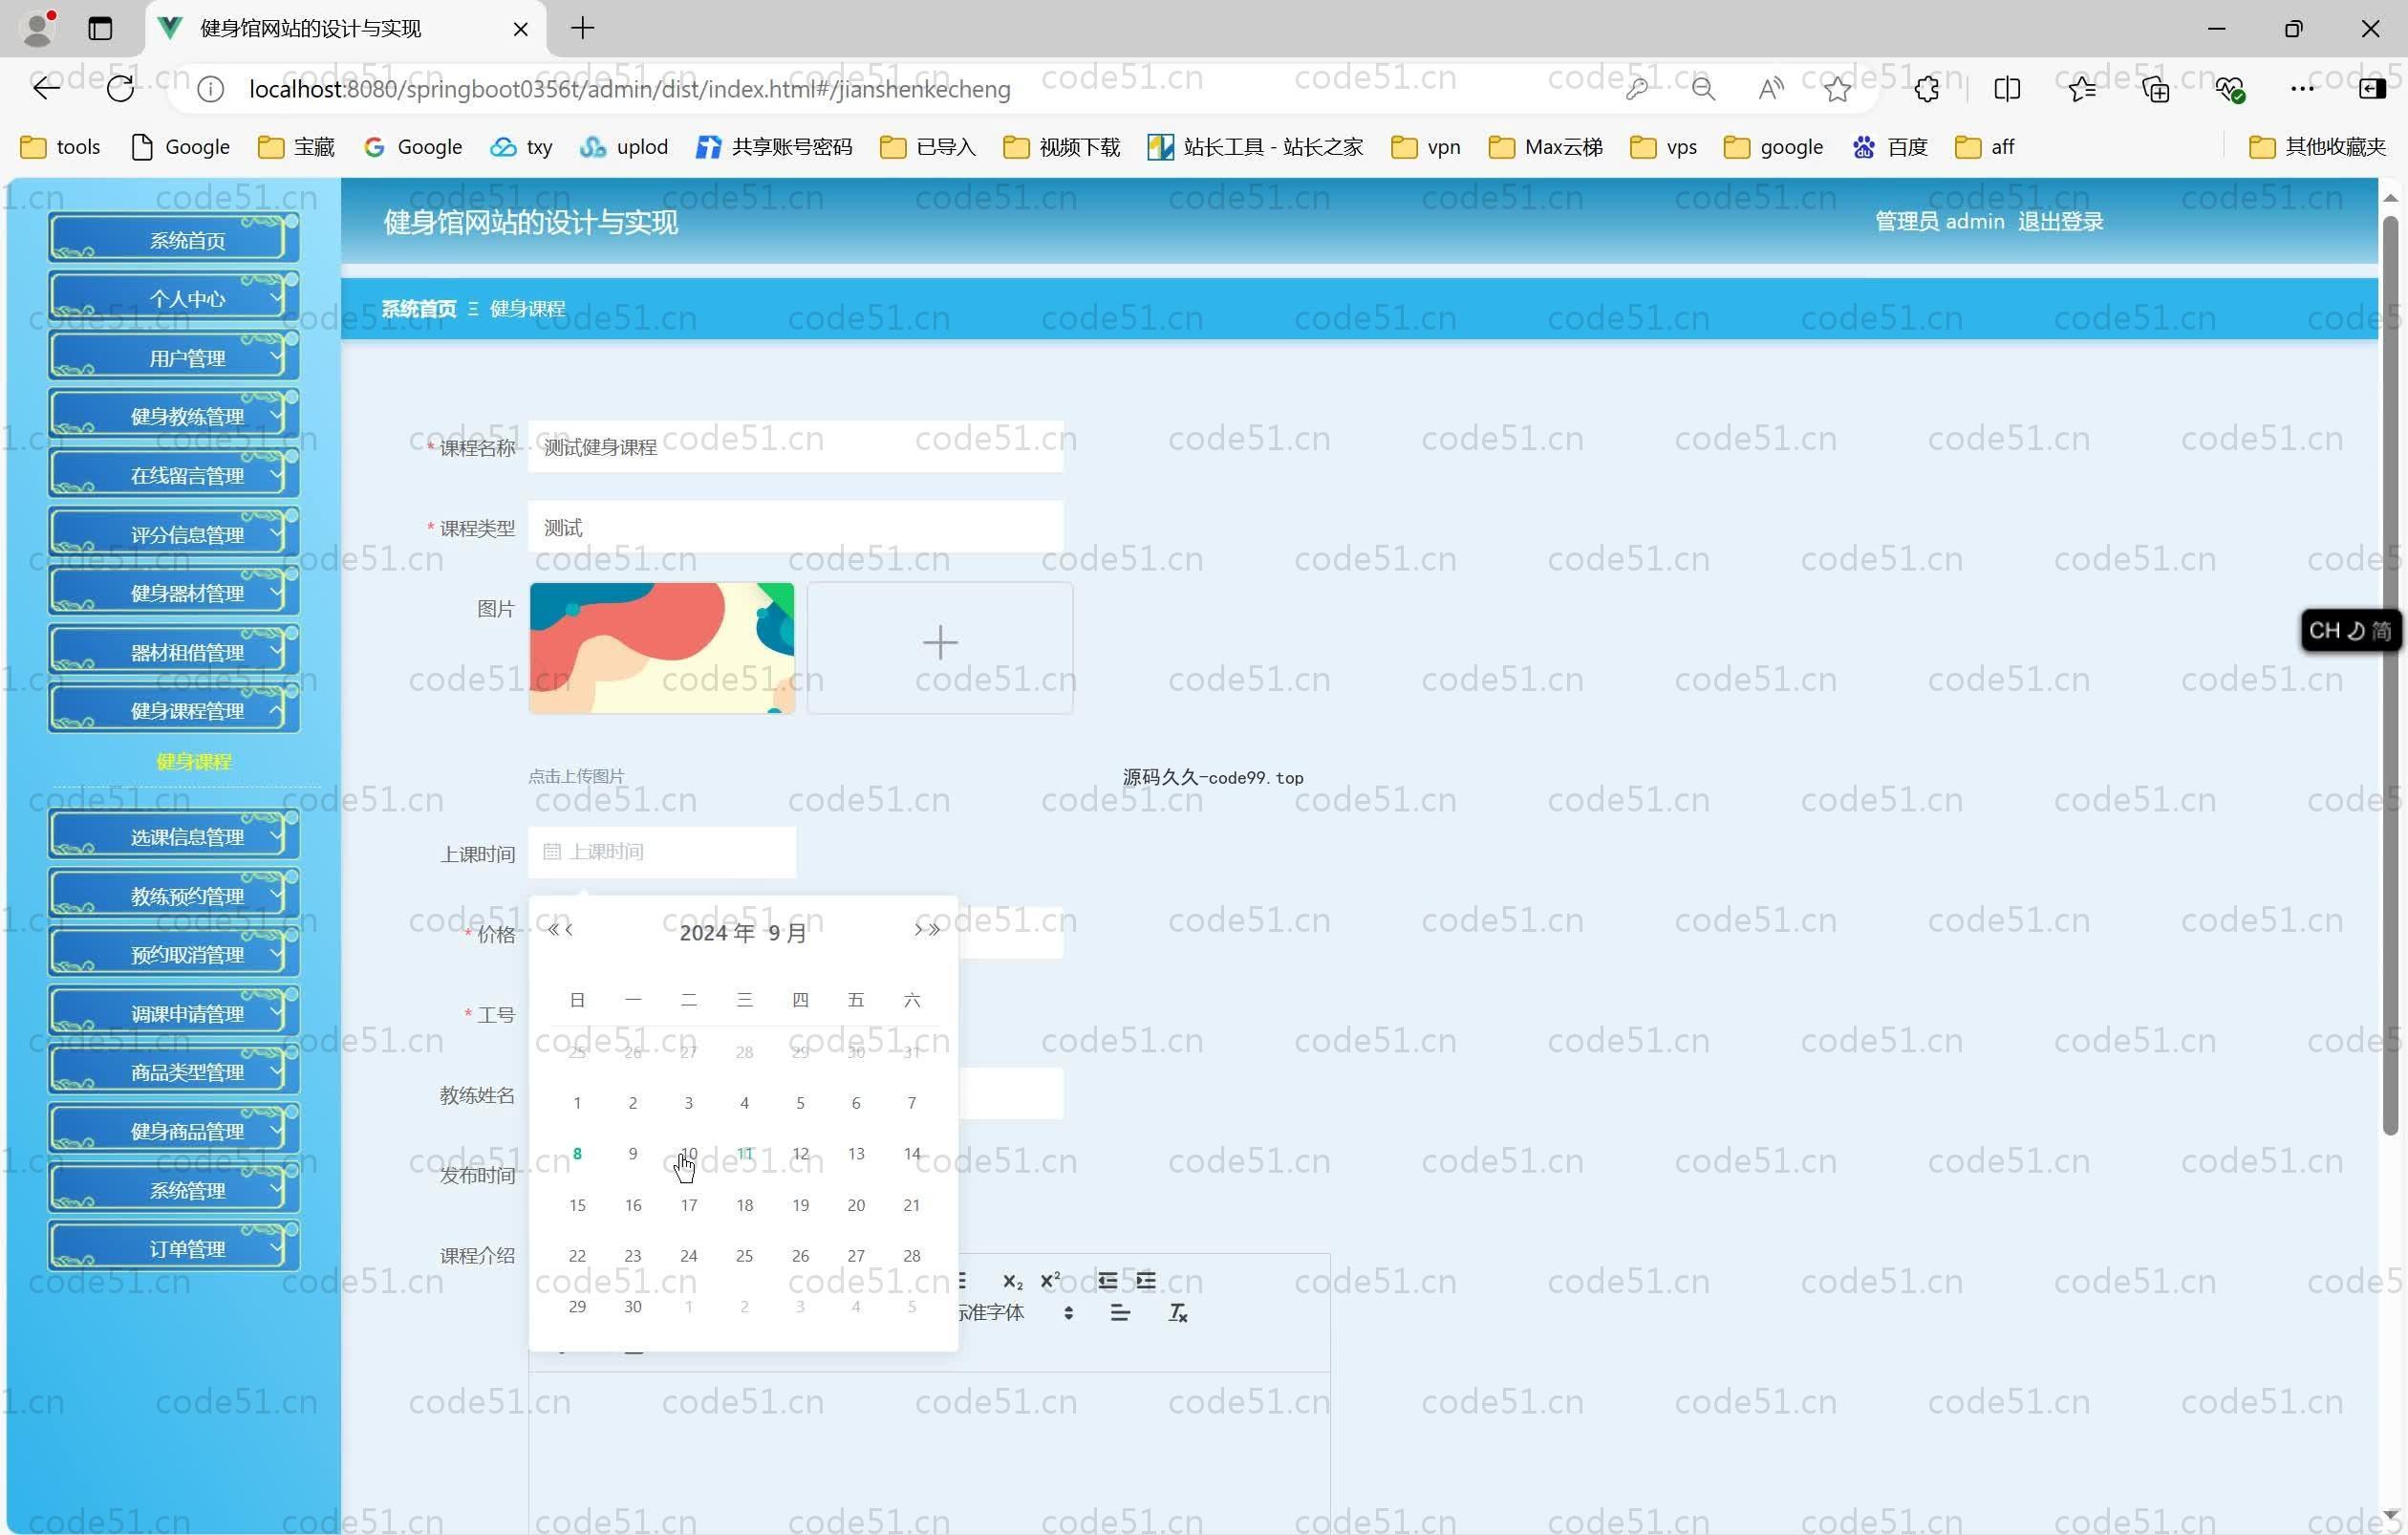Open split screen view
This screenshot has height=1535, width=2408.
coord(2007,89)
